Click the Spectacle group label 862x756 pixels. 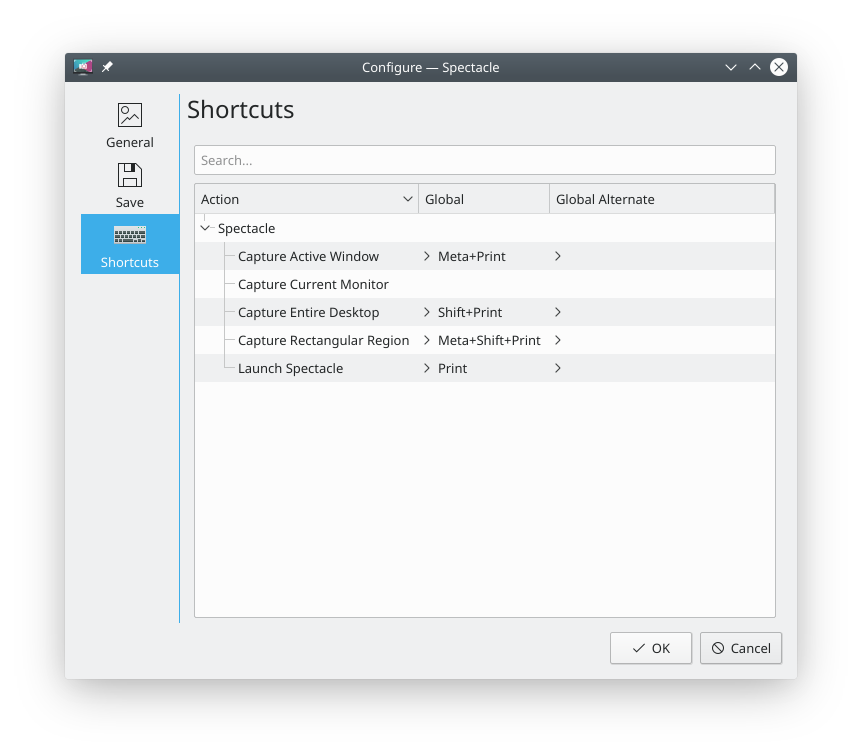pos(246,228)
